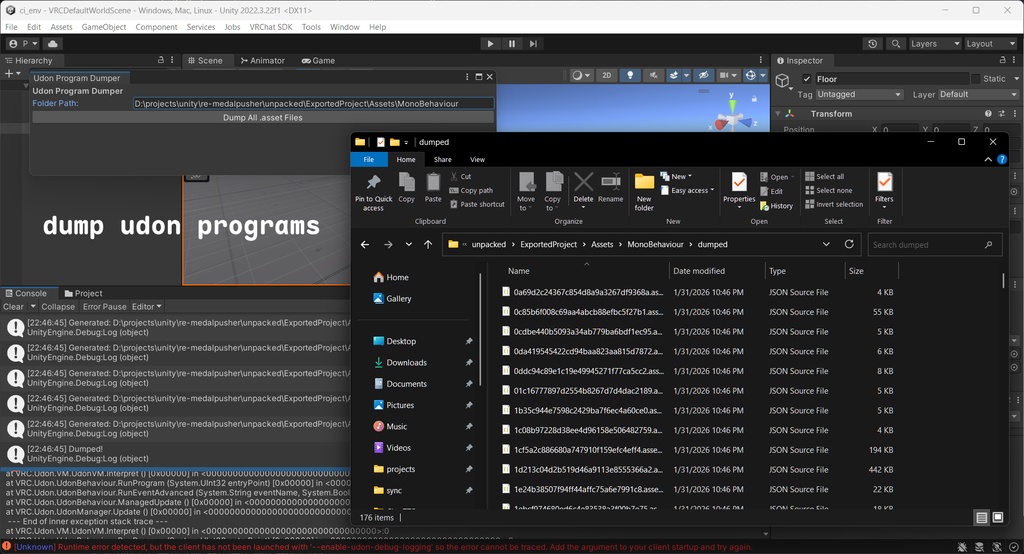Open Transform preset settings icon

(x=1001, y=114)
